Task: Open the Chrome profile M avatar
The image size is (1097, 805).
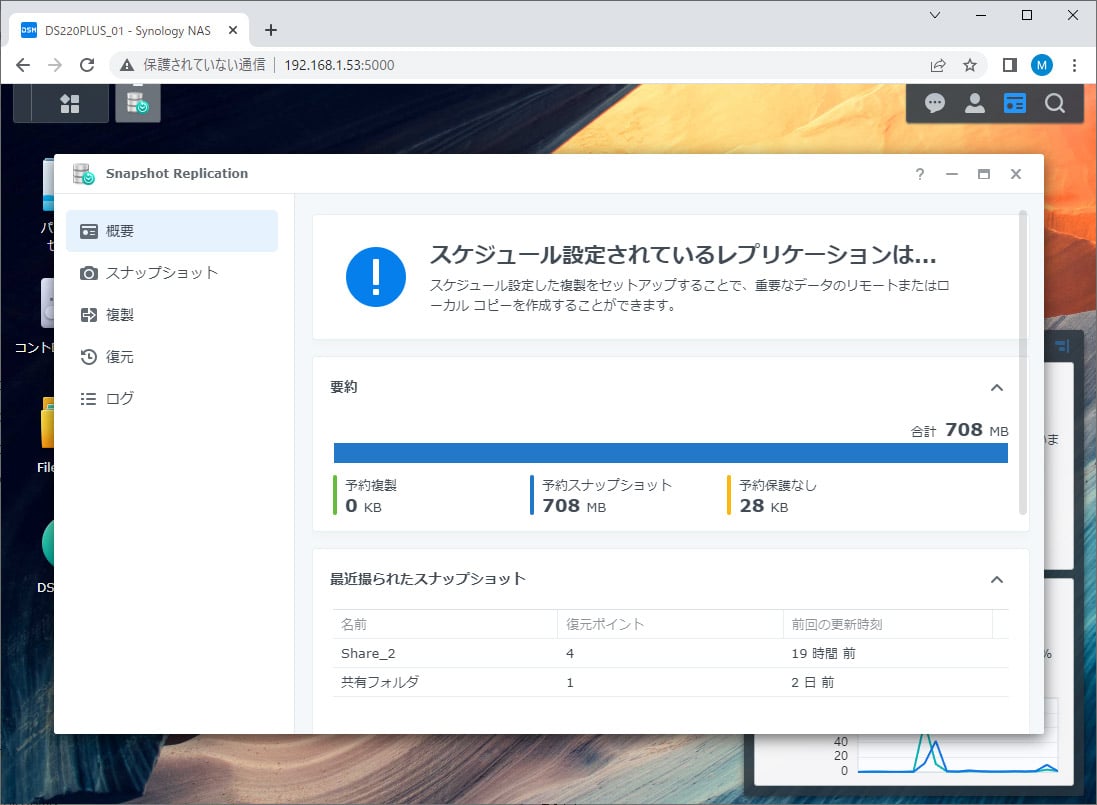Action: click(1042, 65)
